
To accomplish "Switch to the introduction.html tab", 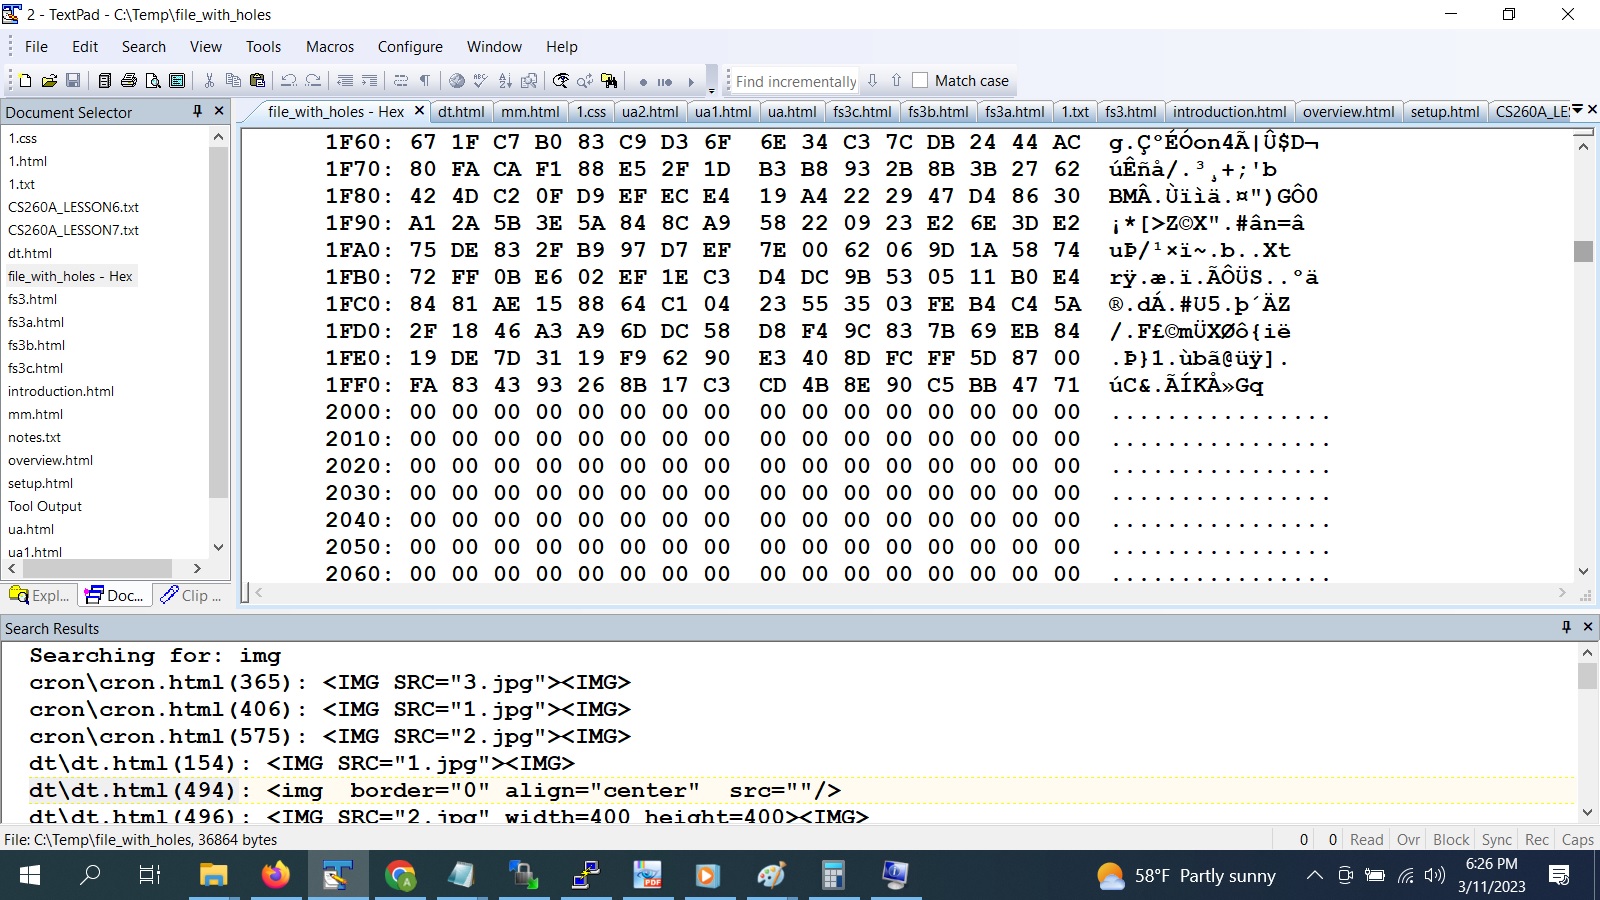I will (x=1229, y=112).
